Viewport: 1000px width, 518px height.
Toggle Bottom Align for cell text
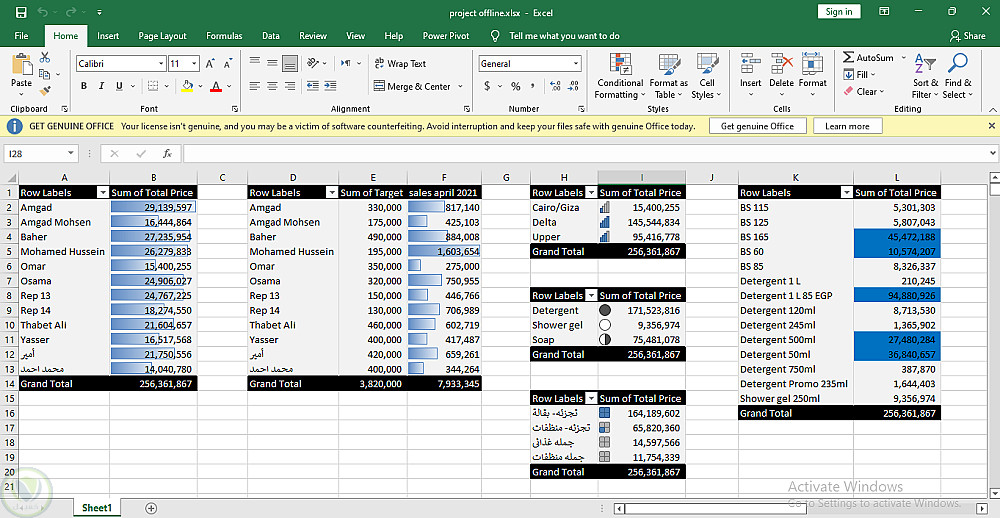[290, 63]
